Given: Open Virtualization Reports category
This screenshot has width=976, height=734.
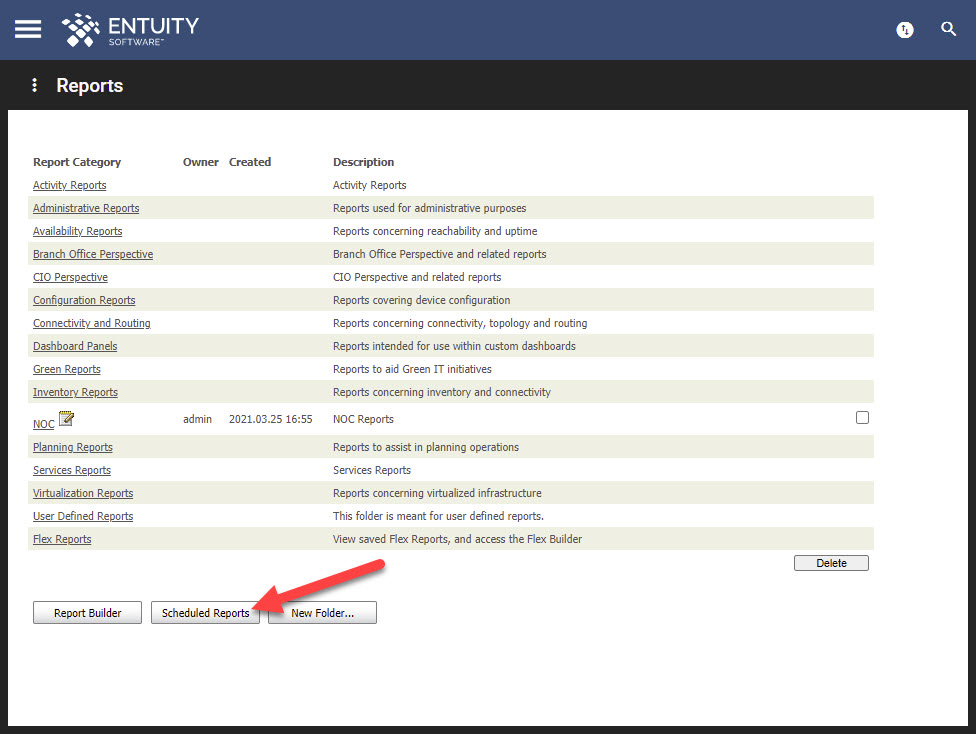Looking at the screenshot, I should 83,493.
